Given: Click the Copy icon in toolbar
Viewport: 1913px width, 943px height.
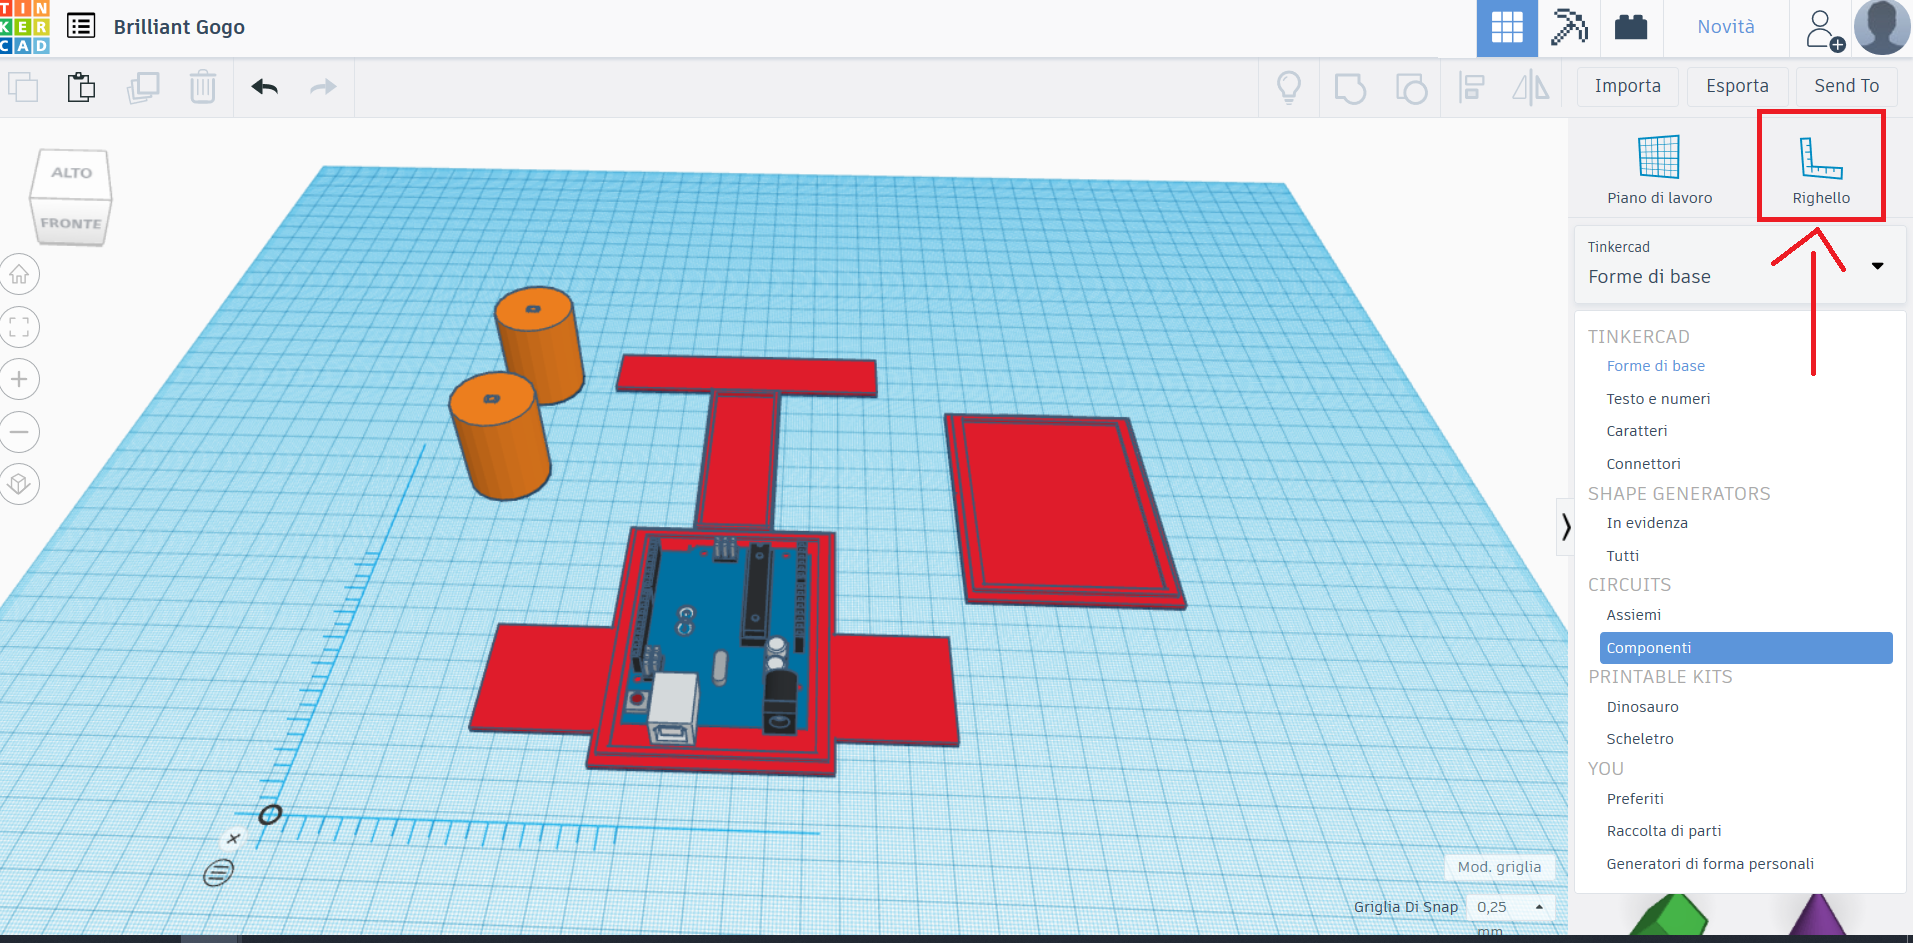Looking at the screenshot, I should point(23,88).
